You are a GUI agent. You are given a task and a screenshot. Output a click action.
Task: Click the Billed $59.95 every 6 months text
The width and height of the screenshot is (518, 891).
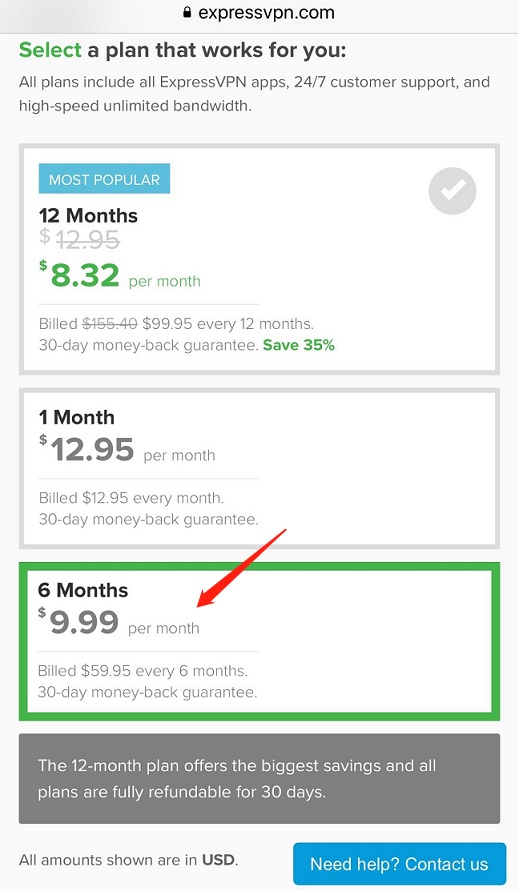click(143, 671)
